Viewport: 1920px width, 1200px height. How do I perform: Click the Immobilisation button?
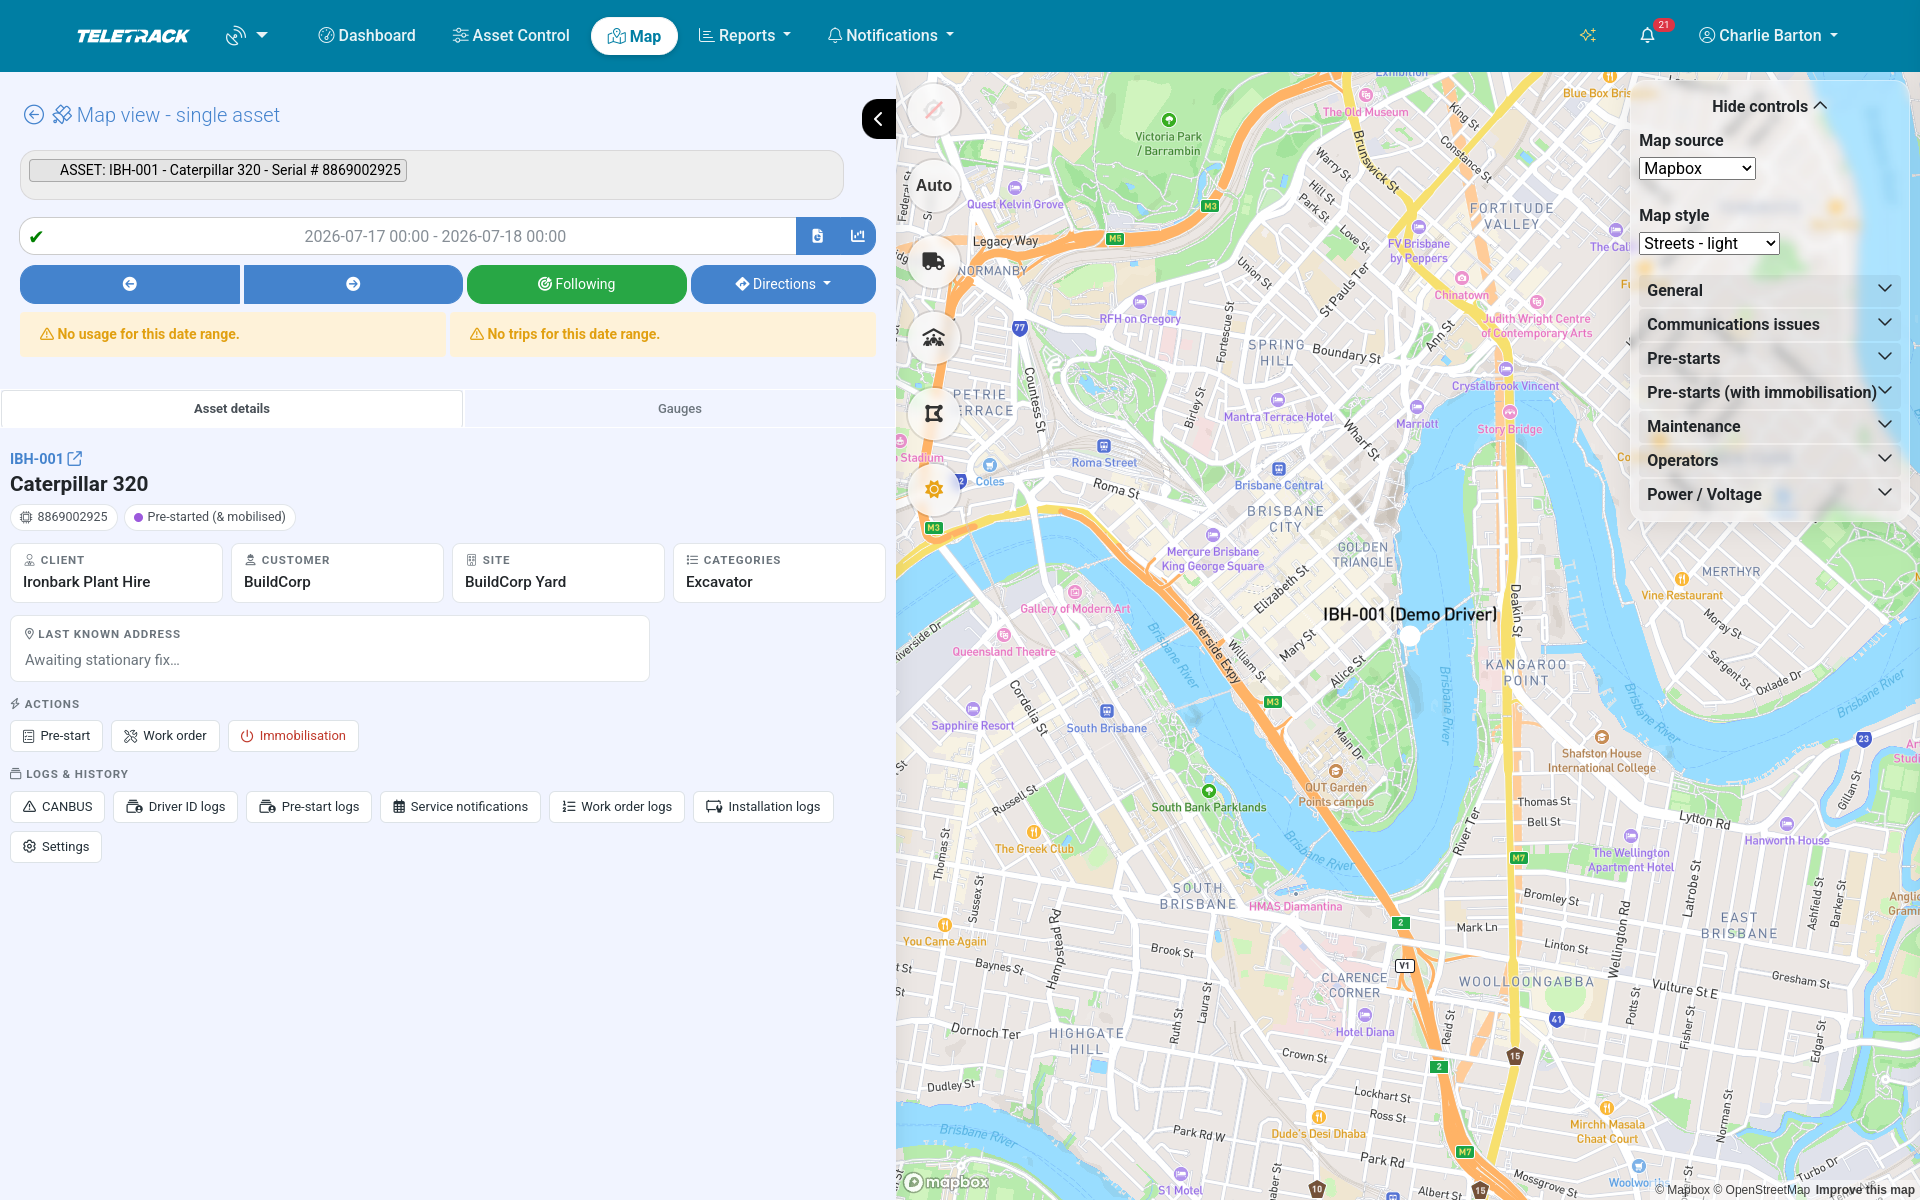(x=293, y=736)
